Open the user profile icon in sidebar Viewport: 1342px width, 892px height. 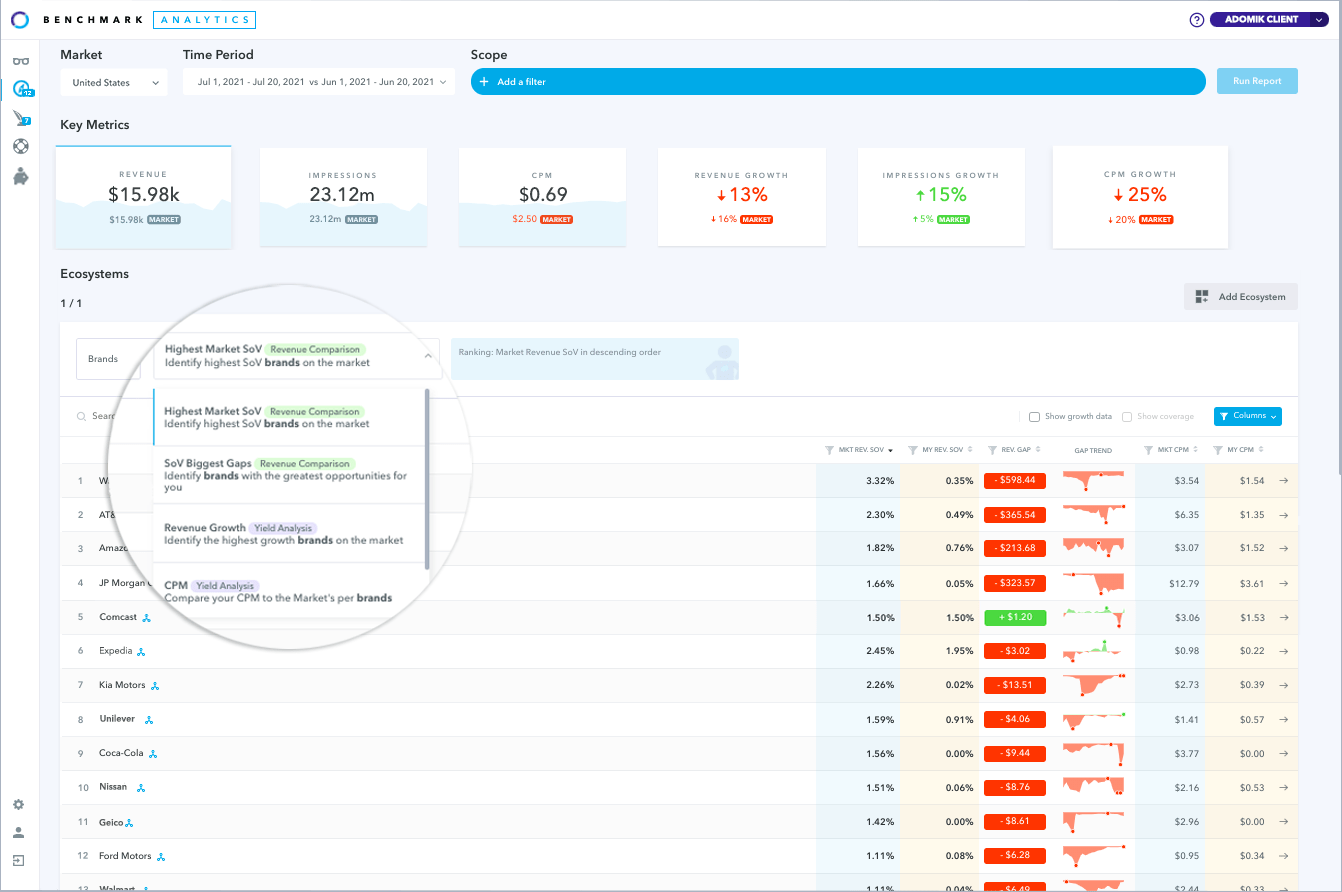coord(18,832)
